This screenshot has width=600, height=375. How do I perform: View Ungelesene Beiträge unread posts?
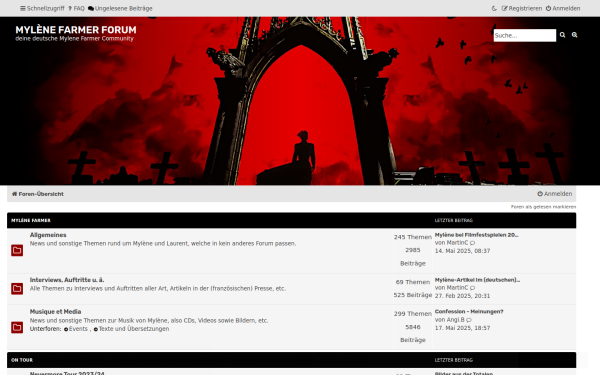120,8
